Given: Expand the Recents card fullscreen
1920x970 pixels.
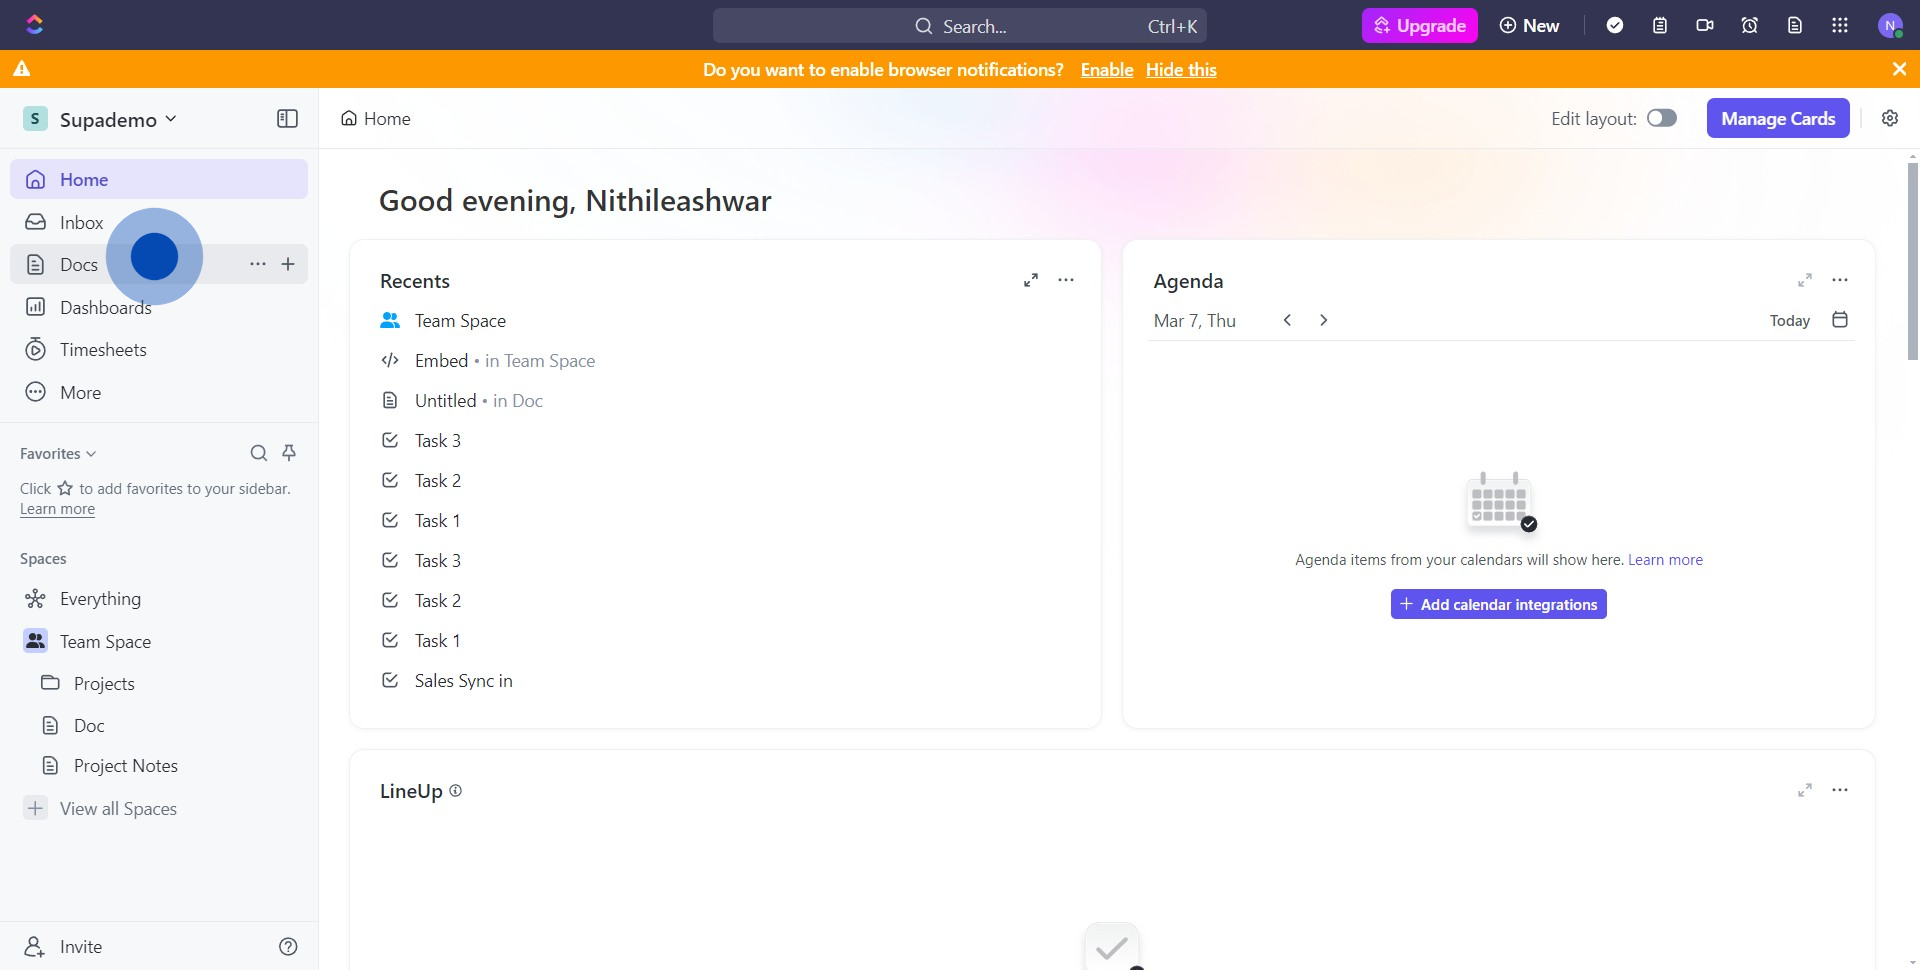Looking at the screenshot, I should 1031,280.
